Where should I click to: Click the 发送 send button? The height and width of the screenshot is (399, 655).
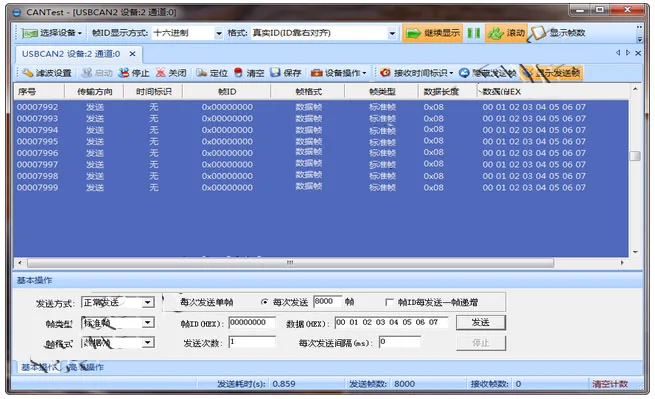tap(481, 322)
